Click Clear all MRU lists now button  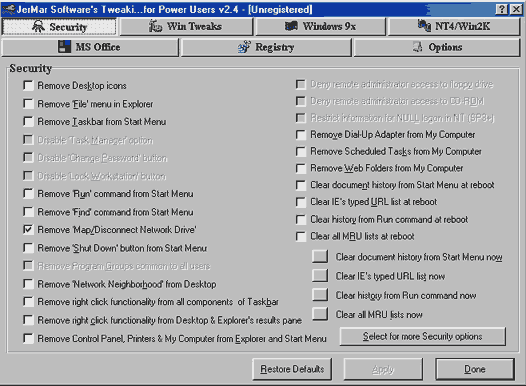click(x=320, y=314)
